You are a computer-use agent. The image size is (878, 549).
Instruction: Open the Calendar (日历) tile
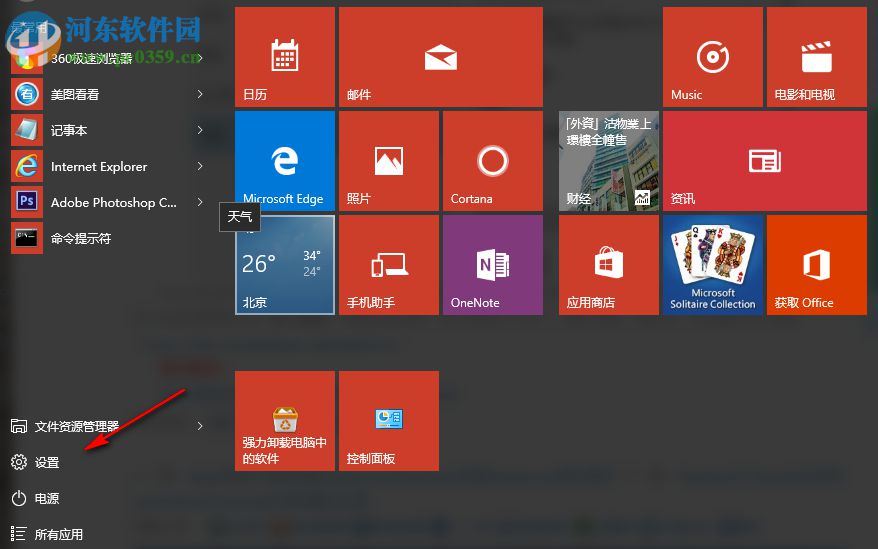(x=284, y=57)
